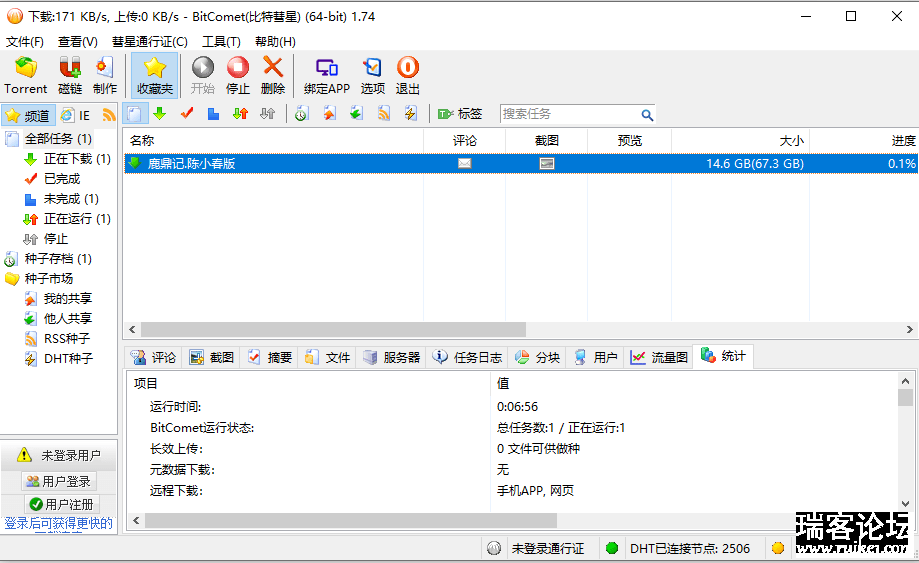The height and width of the screenshot is (563, 919).
Task: Filter completed tasks via red checkmark icon
Action: coord(187,114)
